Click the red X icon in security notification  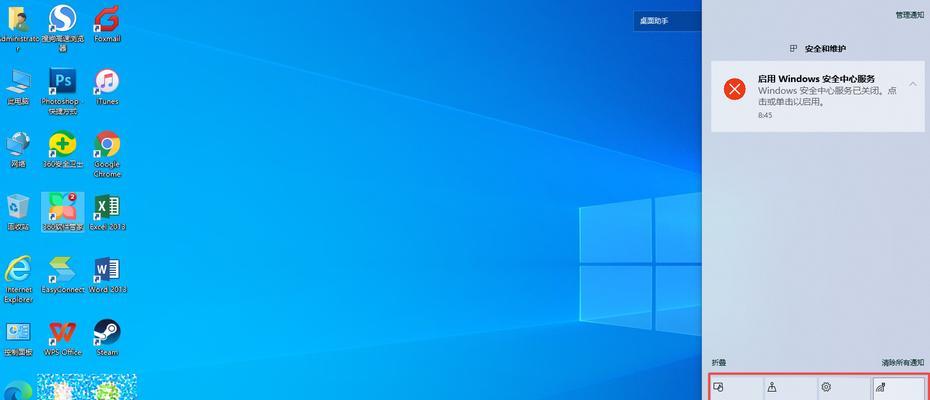pyautogui.click(x=734, y=90)
